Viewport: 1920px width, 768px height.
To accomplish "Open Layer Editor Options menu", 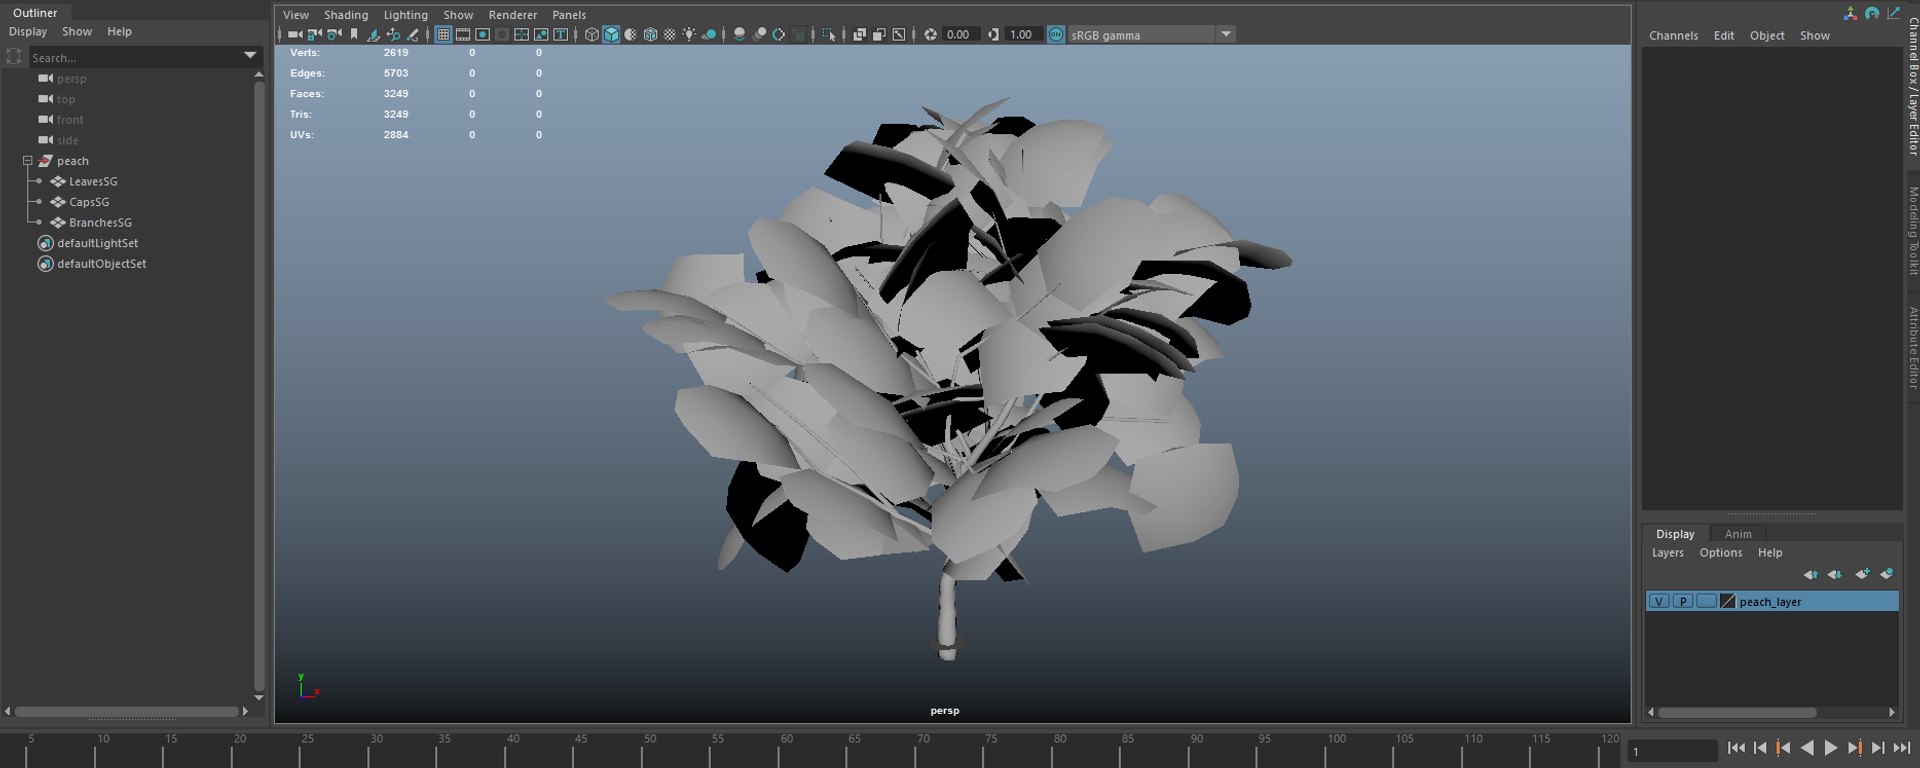I will click(1720, 553).
